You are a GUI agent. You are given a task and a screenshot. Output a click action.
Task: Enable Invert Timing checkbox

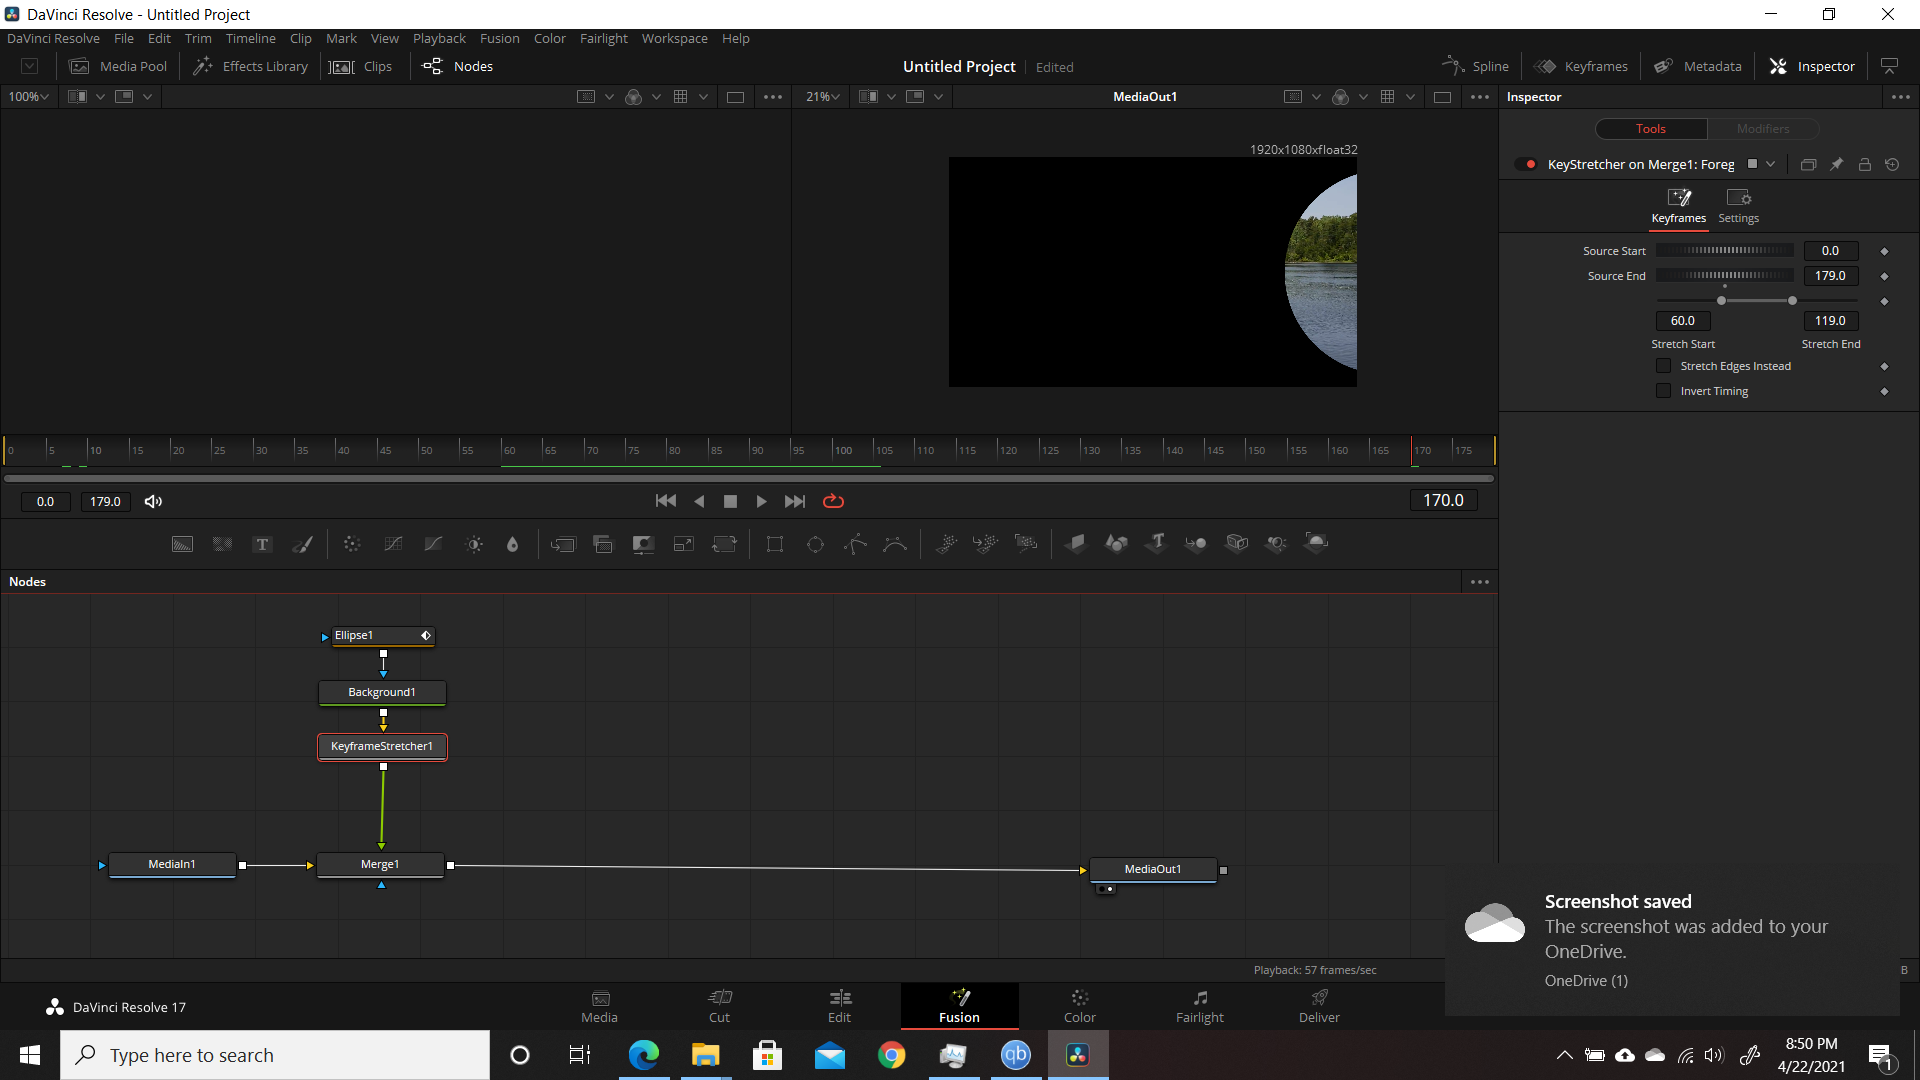coord(1664,391)
